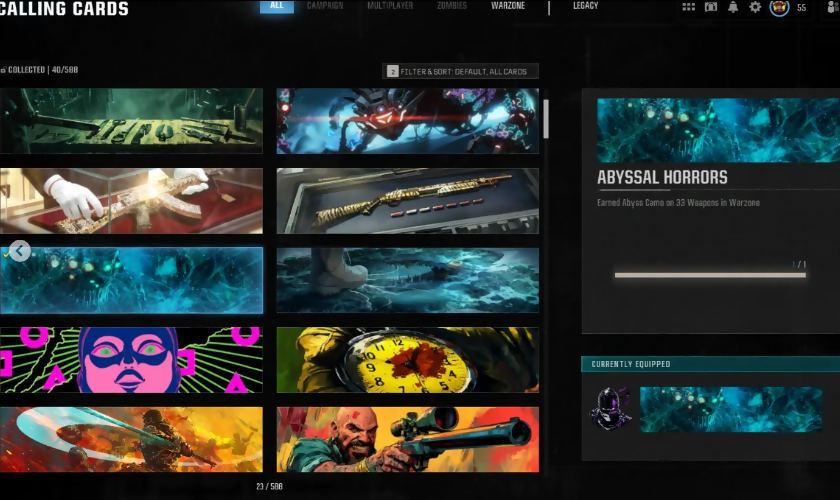The height and width of the screenshot is (500, 840).
Task: Go to the Warzone tab
Action: (x=508, y=6)
